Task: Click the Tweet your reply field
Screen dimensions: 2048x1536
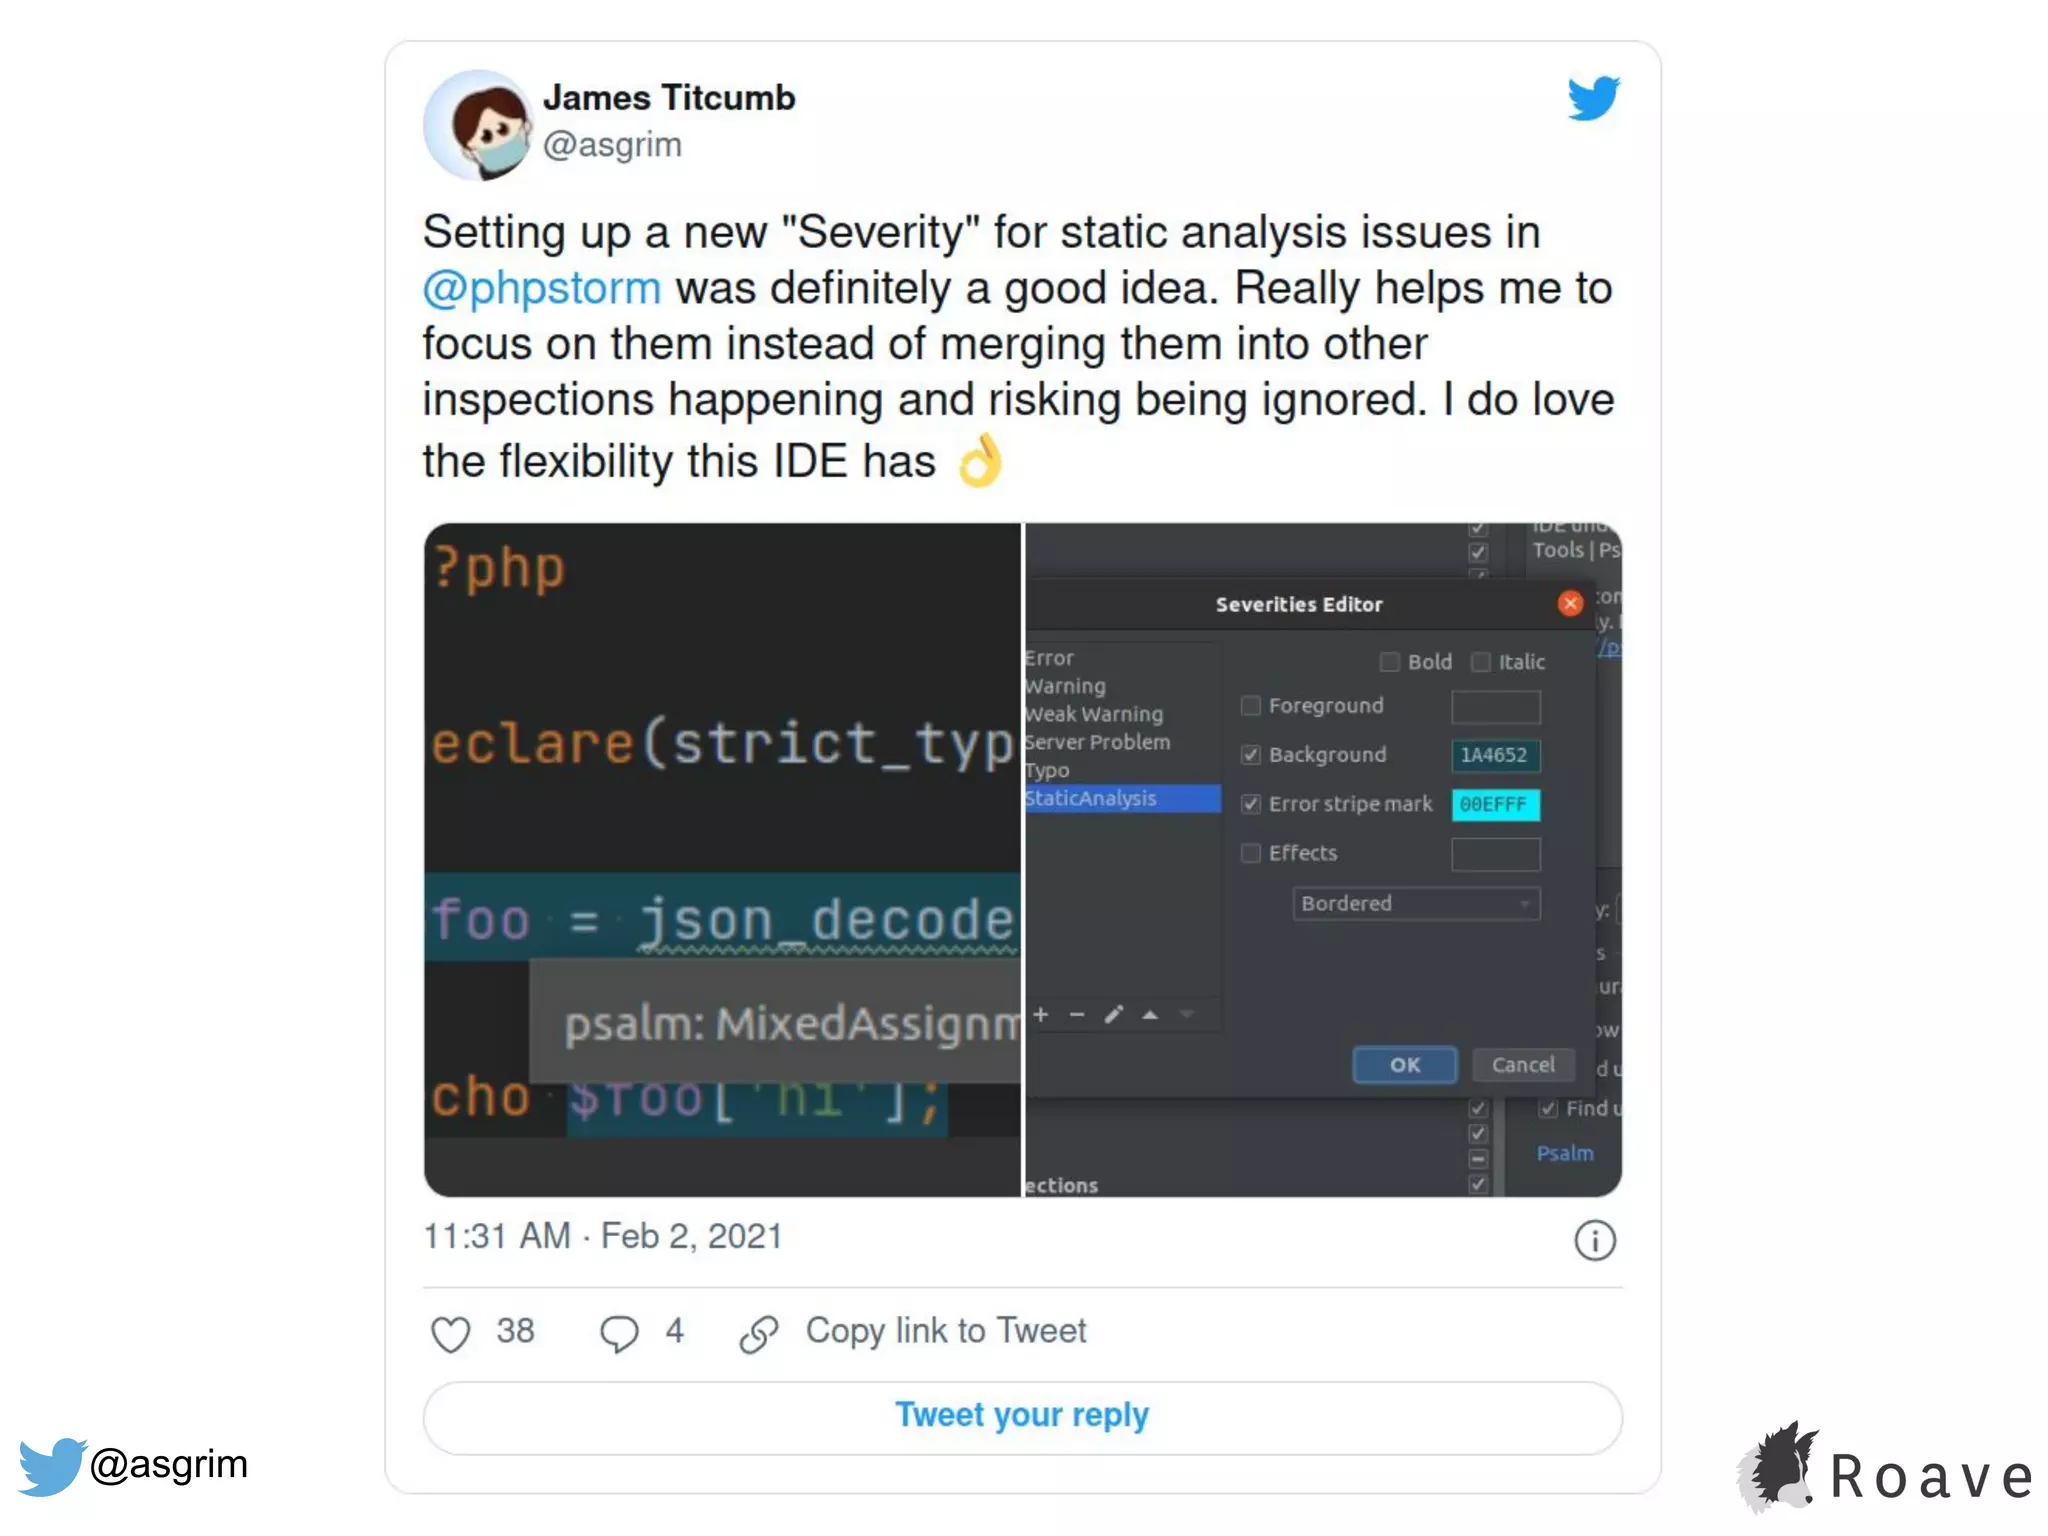Action: point(1022,1416)
